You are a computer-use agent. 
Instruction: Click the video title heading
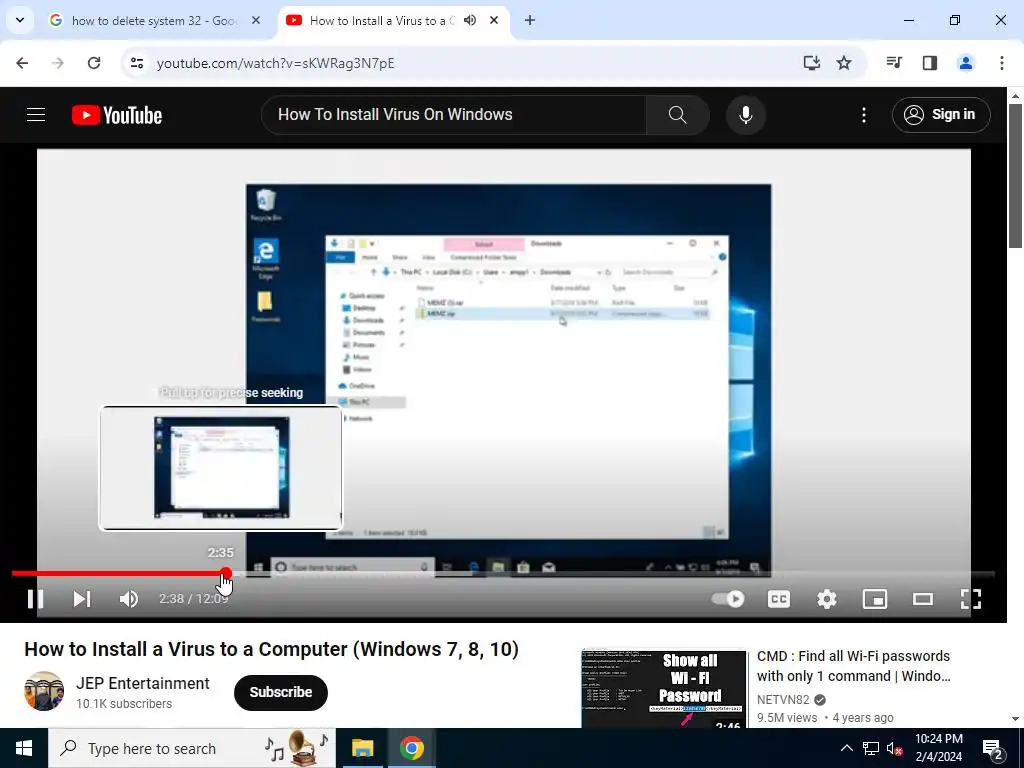pyautogui.click(x=272, y=649)
